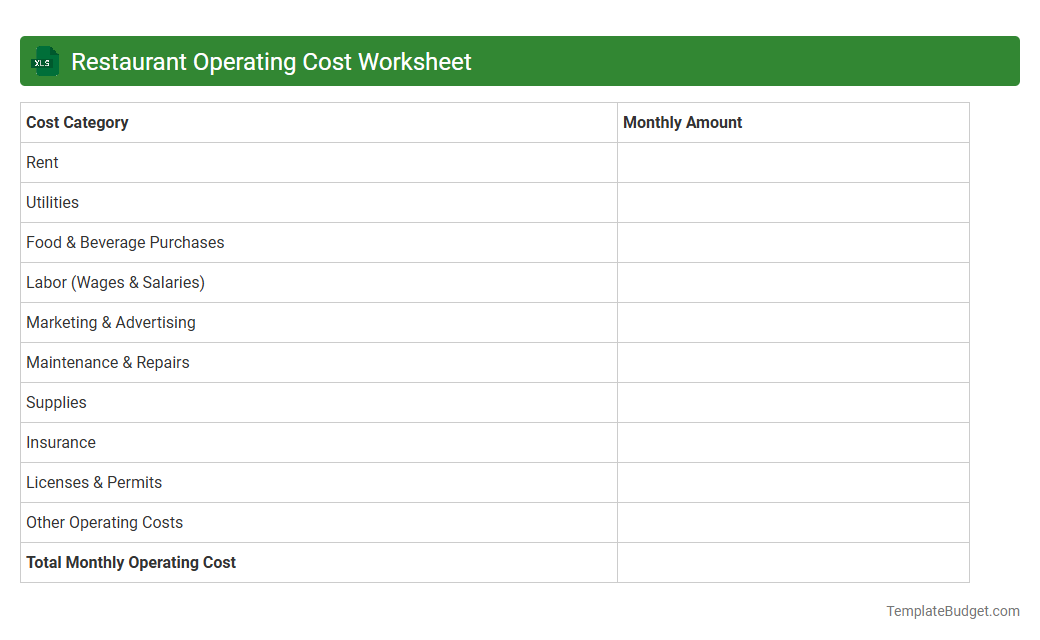Select the Rent cost category row
Viewport: 1040px width, 640px height.
(x=42, y=162)
